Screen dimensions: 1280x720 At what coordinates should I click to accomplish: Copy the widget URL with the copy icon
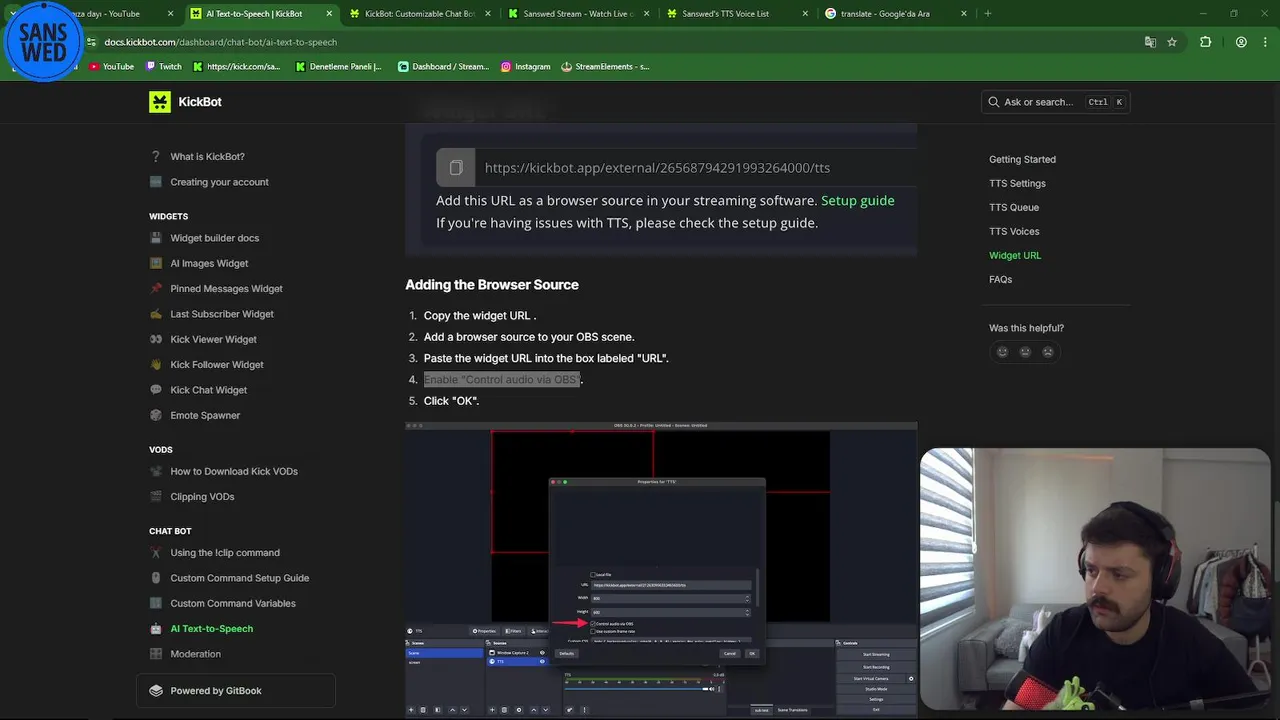456,168
